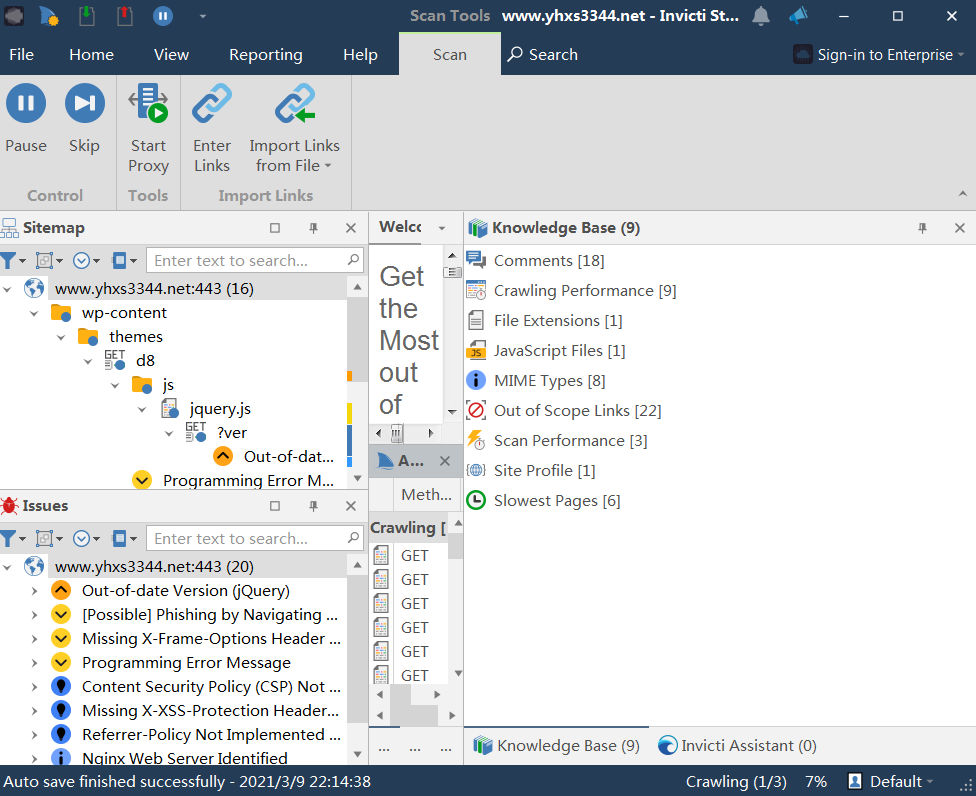
Task: Open the Help ribbon tab
Action: point(360,55)
